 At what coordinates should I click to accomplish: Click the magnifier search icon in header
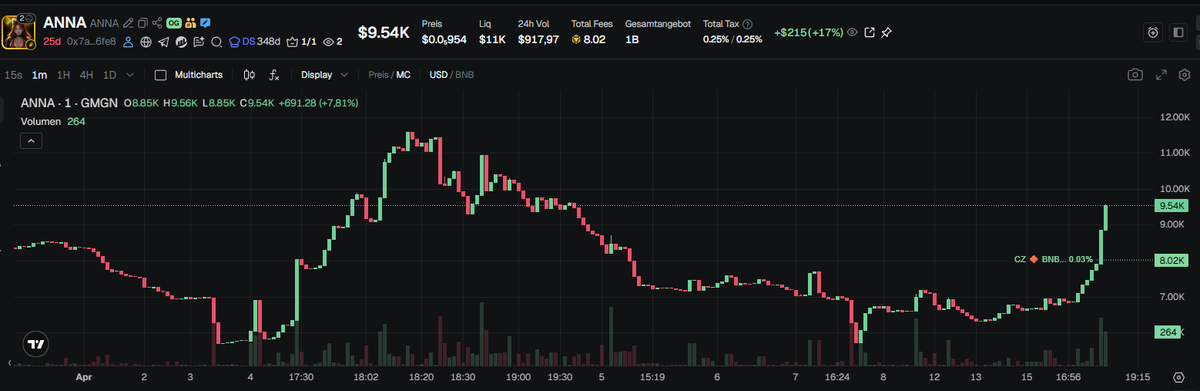coord(216,42)
